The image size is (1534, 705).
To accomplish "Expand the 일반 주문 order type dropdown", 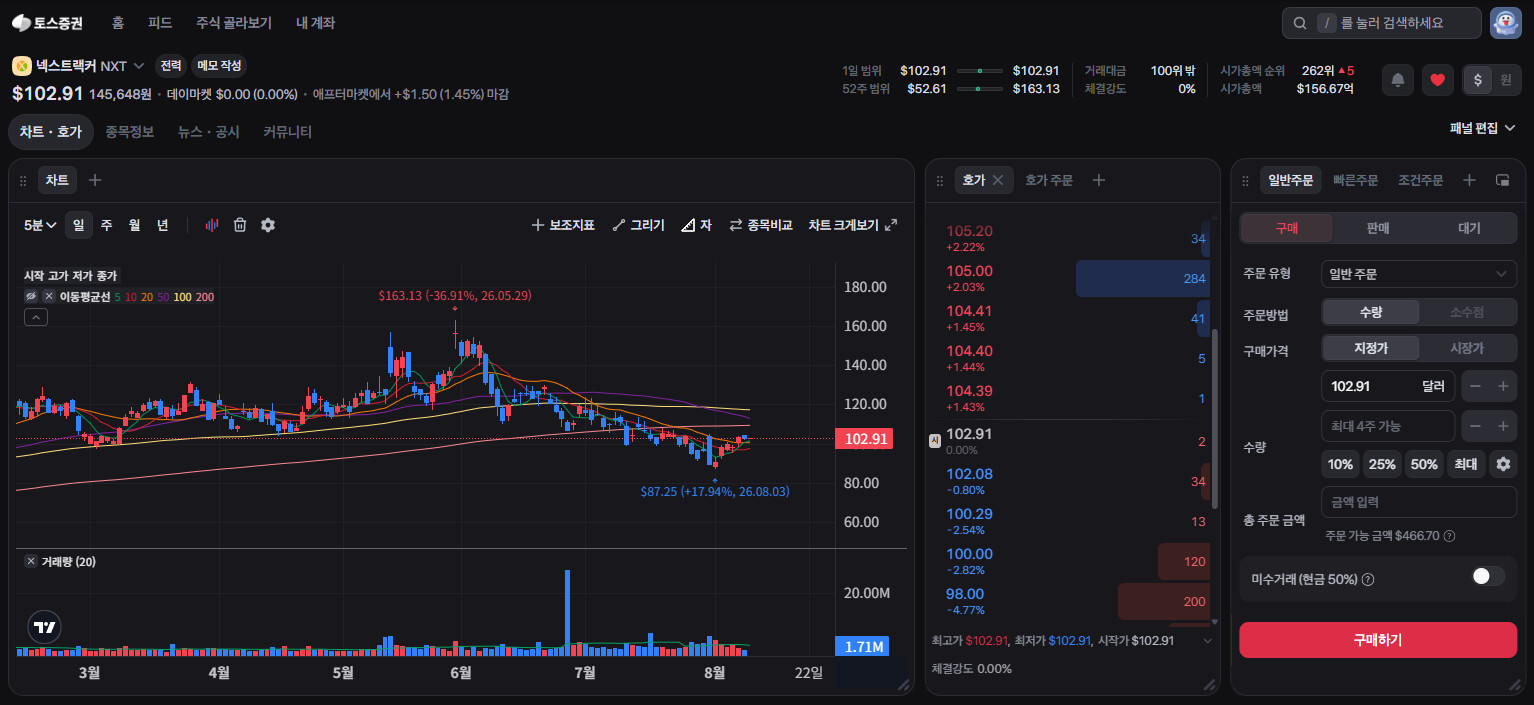I will 1419,273.
